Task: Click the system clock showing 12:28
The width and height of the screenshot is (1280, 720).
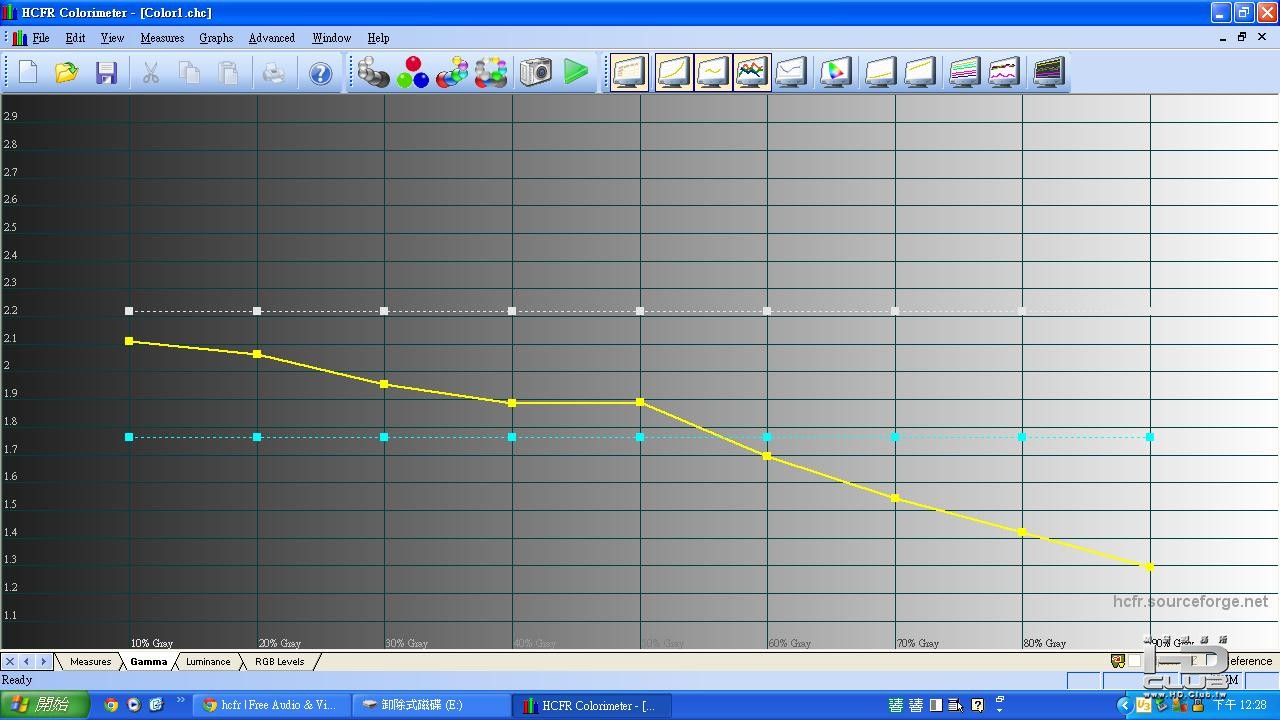Action: pos(1240,705)
